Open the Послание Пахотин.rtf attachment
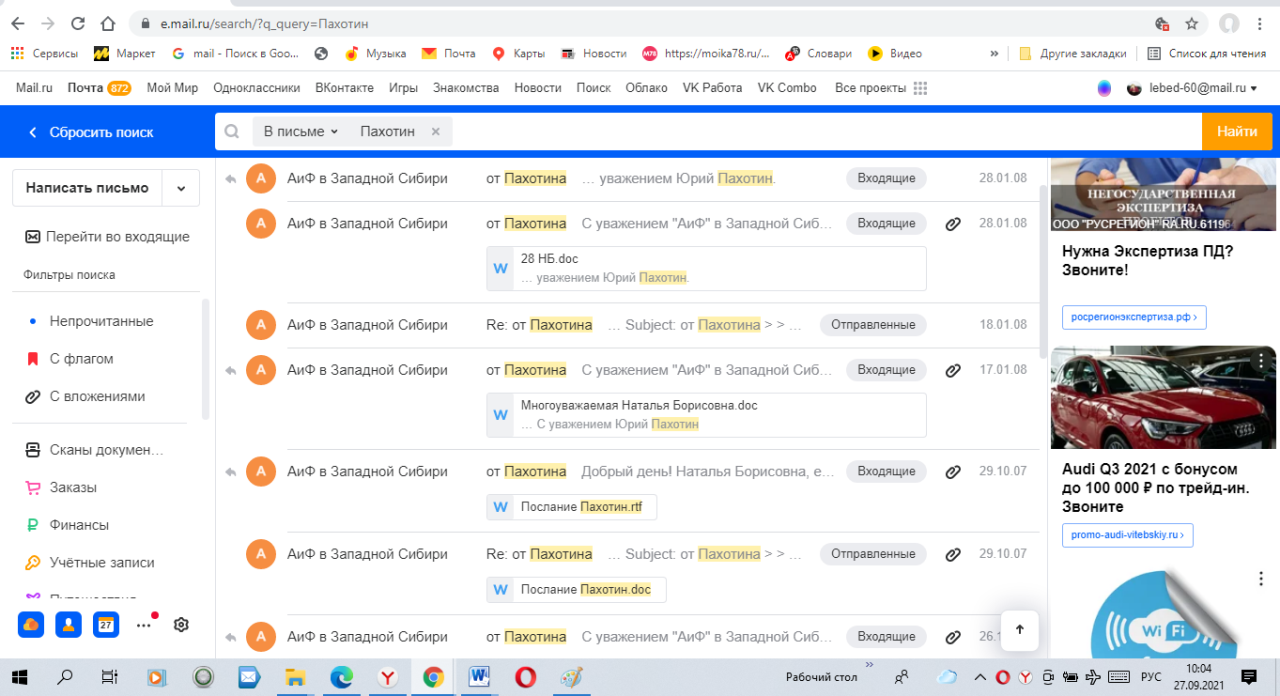Viewport: 1280px width, 696px height. [x=571, y=507]
